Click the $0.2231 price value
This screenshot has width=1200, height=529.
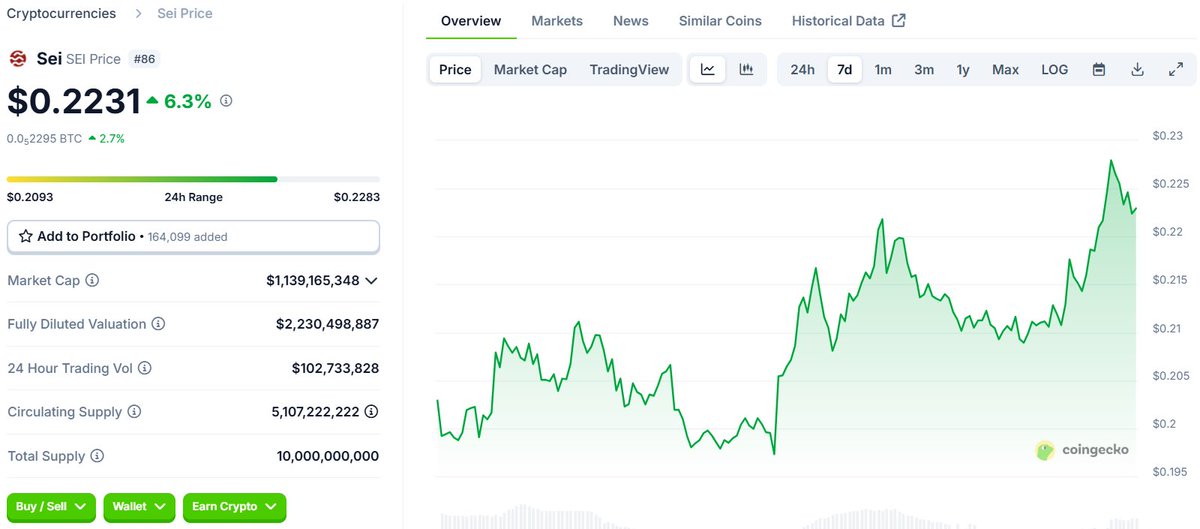[x=73, y=101]
